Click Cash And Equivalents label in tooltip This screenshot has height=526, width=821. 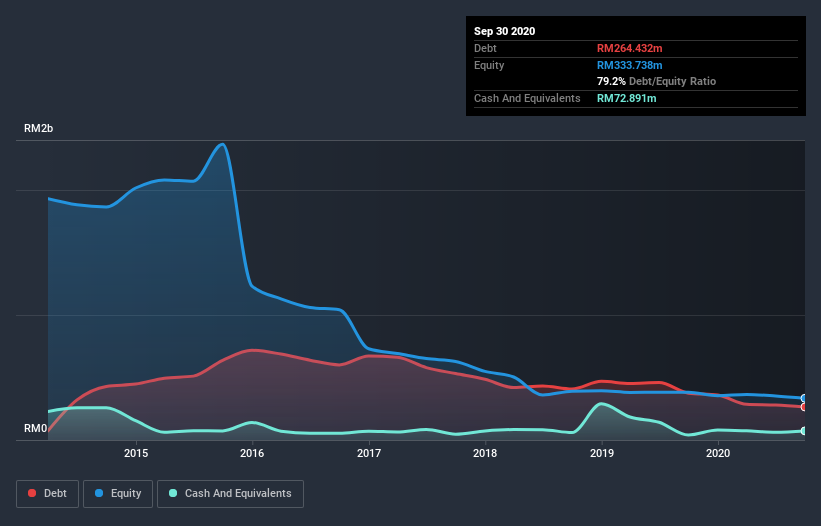pyautogui.click(x=527, y=98)
